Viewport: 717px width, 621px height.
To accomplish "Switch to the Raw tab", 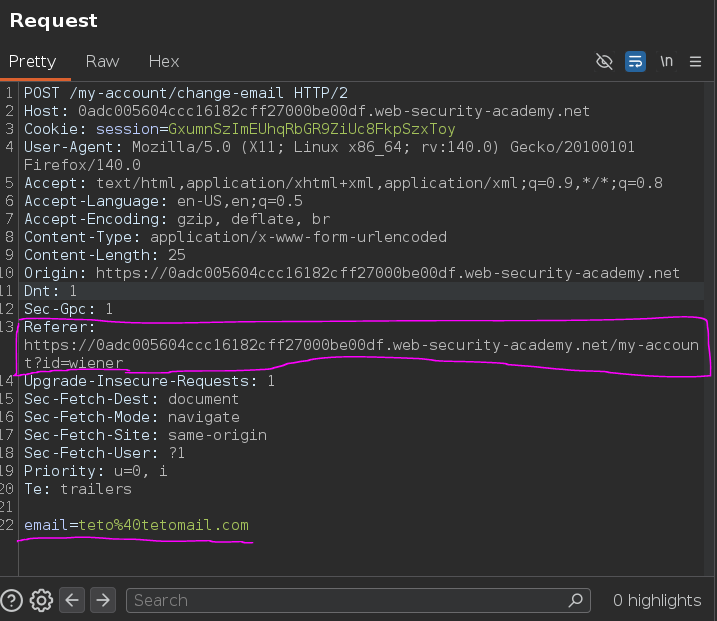I will coord(102,61).
